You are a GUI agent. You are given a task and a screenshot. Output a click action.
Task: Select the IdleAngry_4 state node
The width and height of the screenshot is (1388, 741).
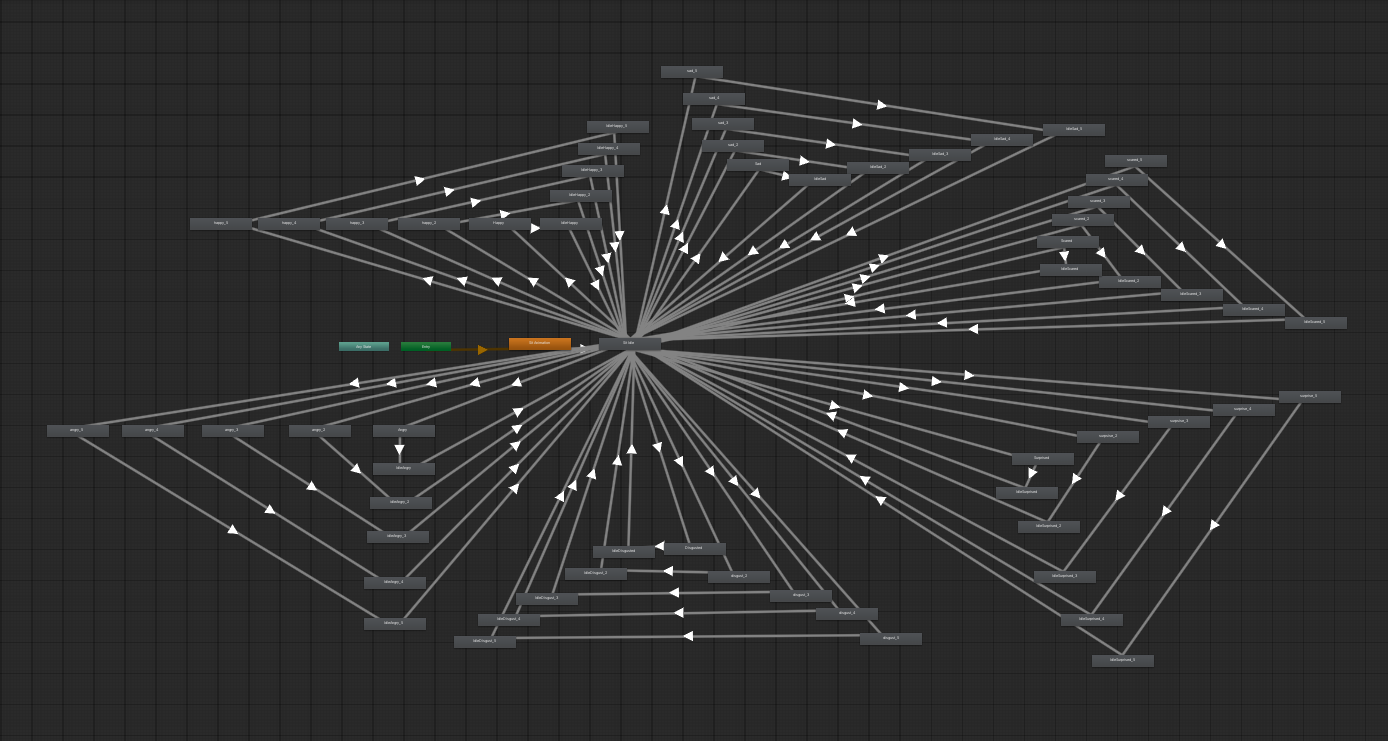point(395,583)
